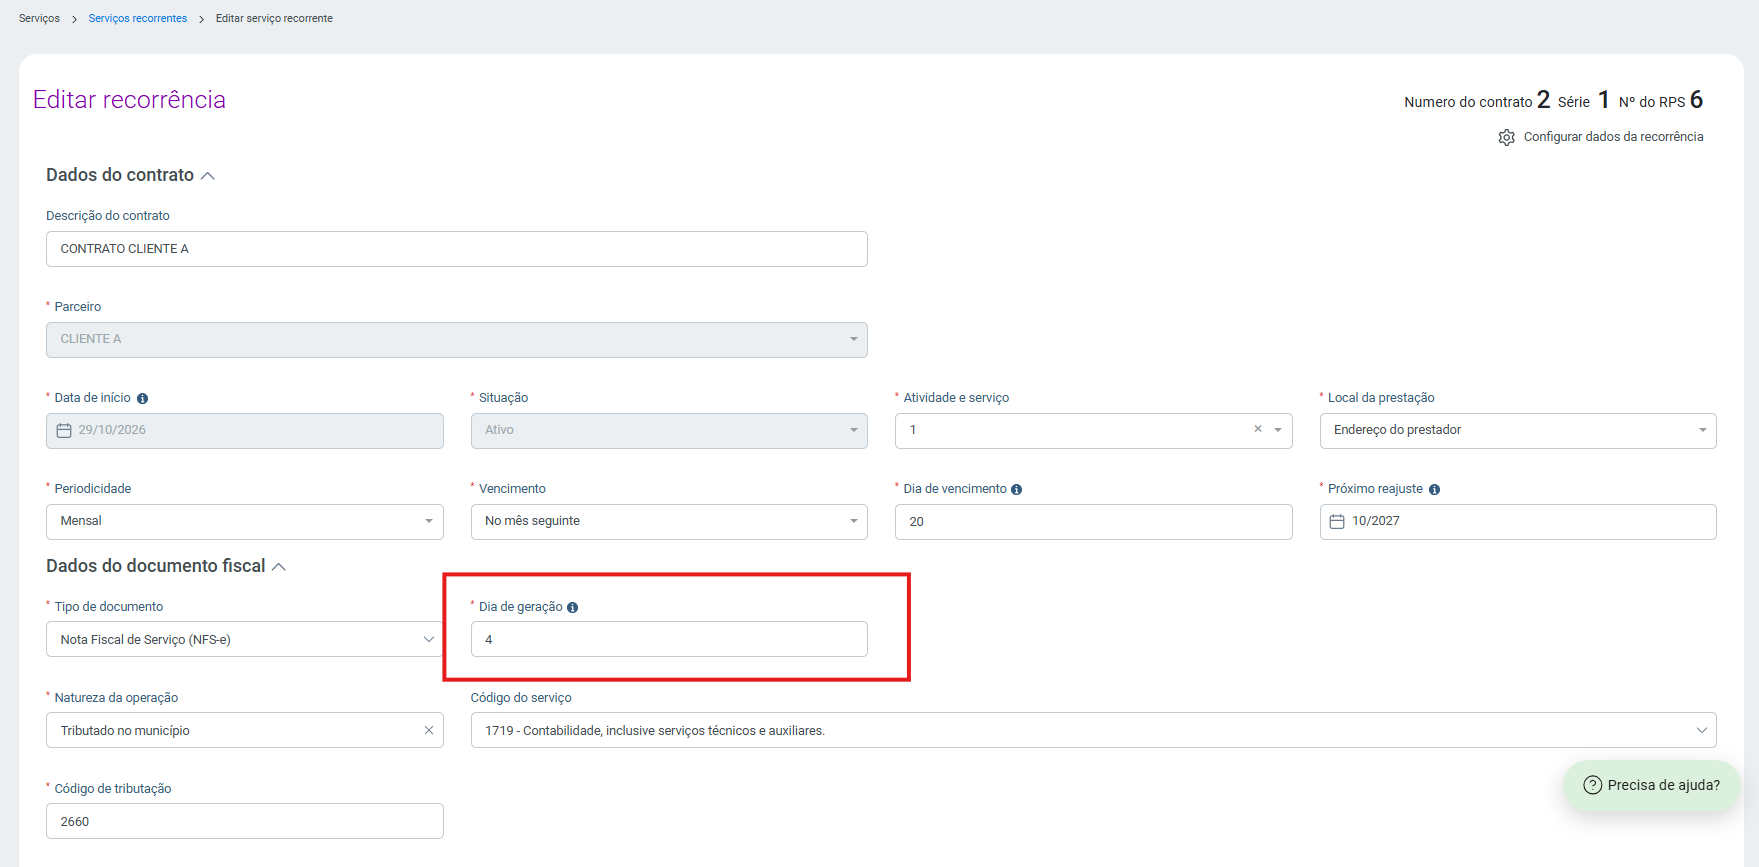Click the Próximo reajuste date field
The height and width of the screenshot is (867, 1759).
coord(1518,522)
